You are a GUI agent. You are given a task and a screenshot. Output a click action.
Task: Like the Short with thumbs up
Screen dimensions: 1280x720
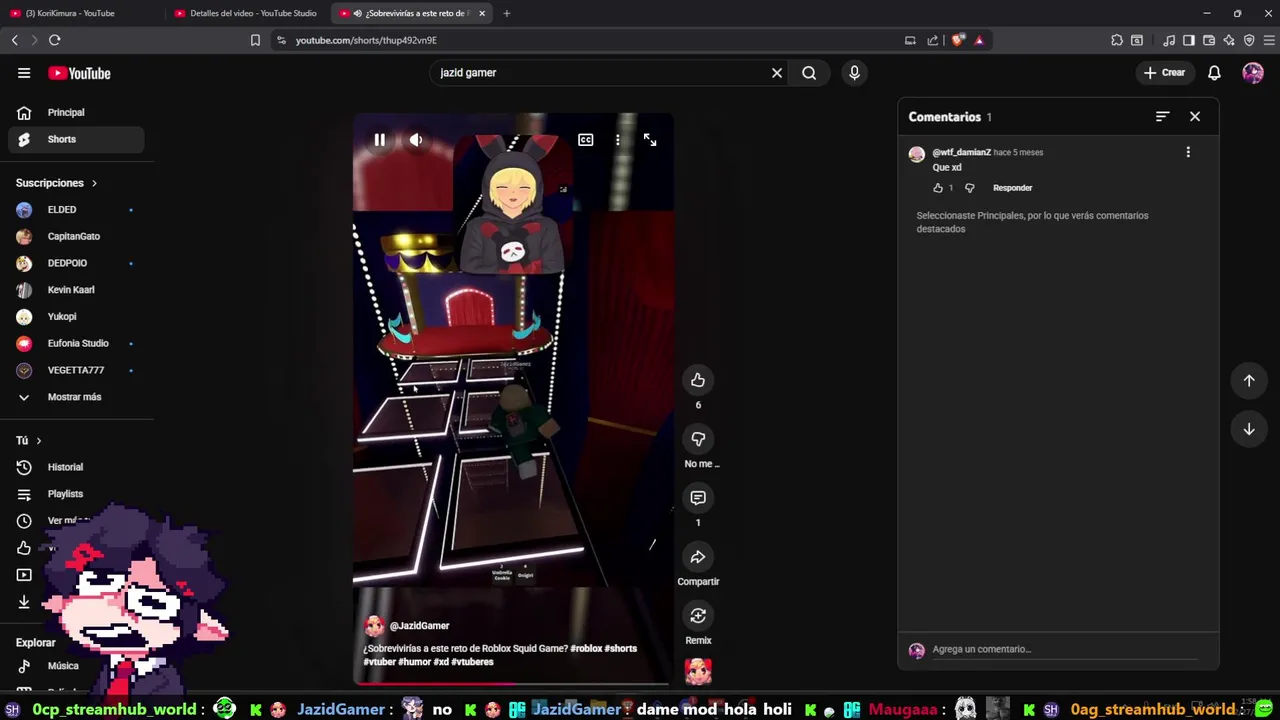(x=698, y=380)
